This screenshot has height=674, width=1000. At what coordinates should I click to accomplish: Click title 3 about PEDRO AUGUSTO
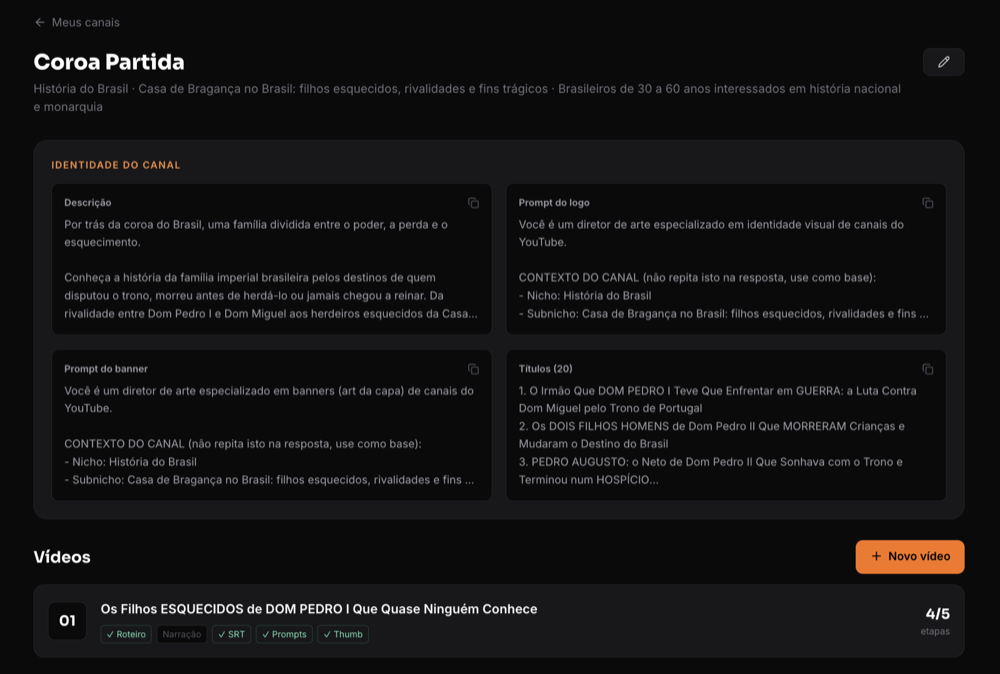[710, 471]
